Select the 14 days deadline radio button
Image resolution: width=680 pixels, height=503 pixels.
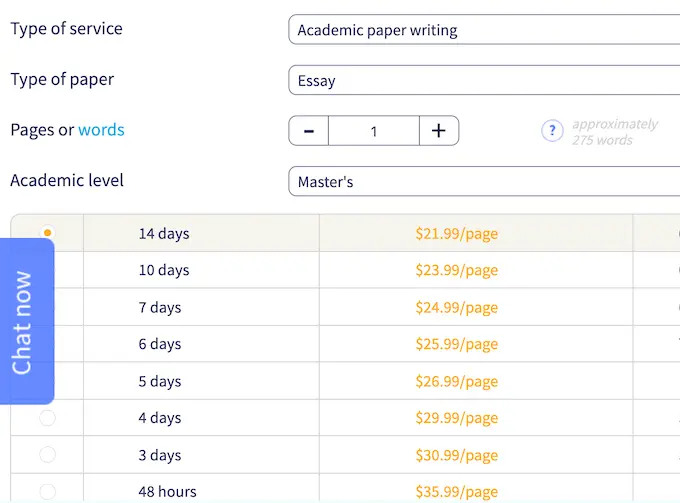tap(47, 233)
